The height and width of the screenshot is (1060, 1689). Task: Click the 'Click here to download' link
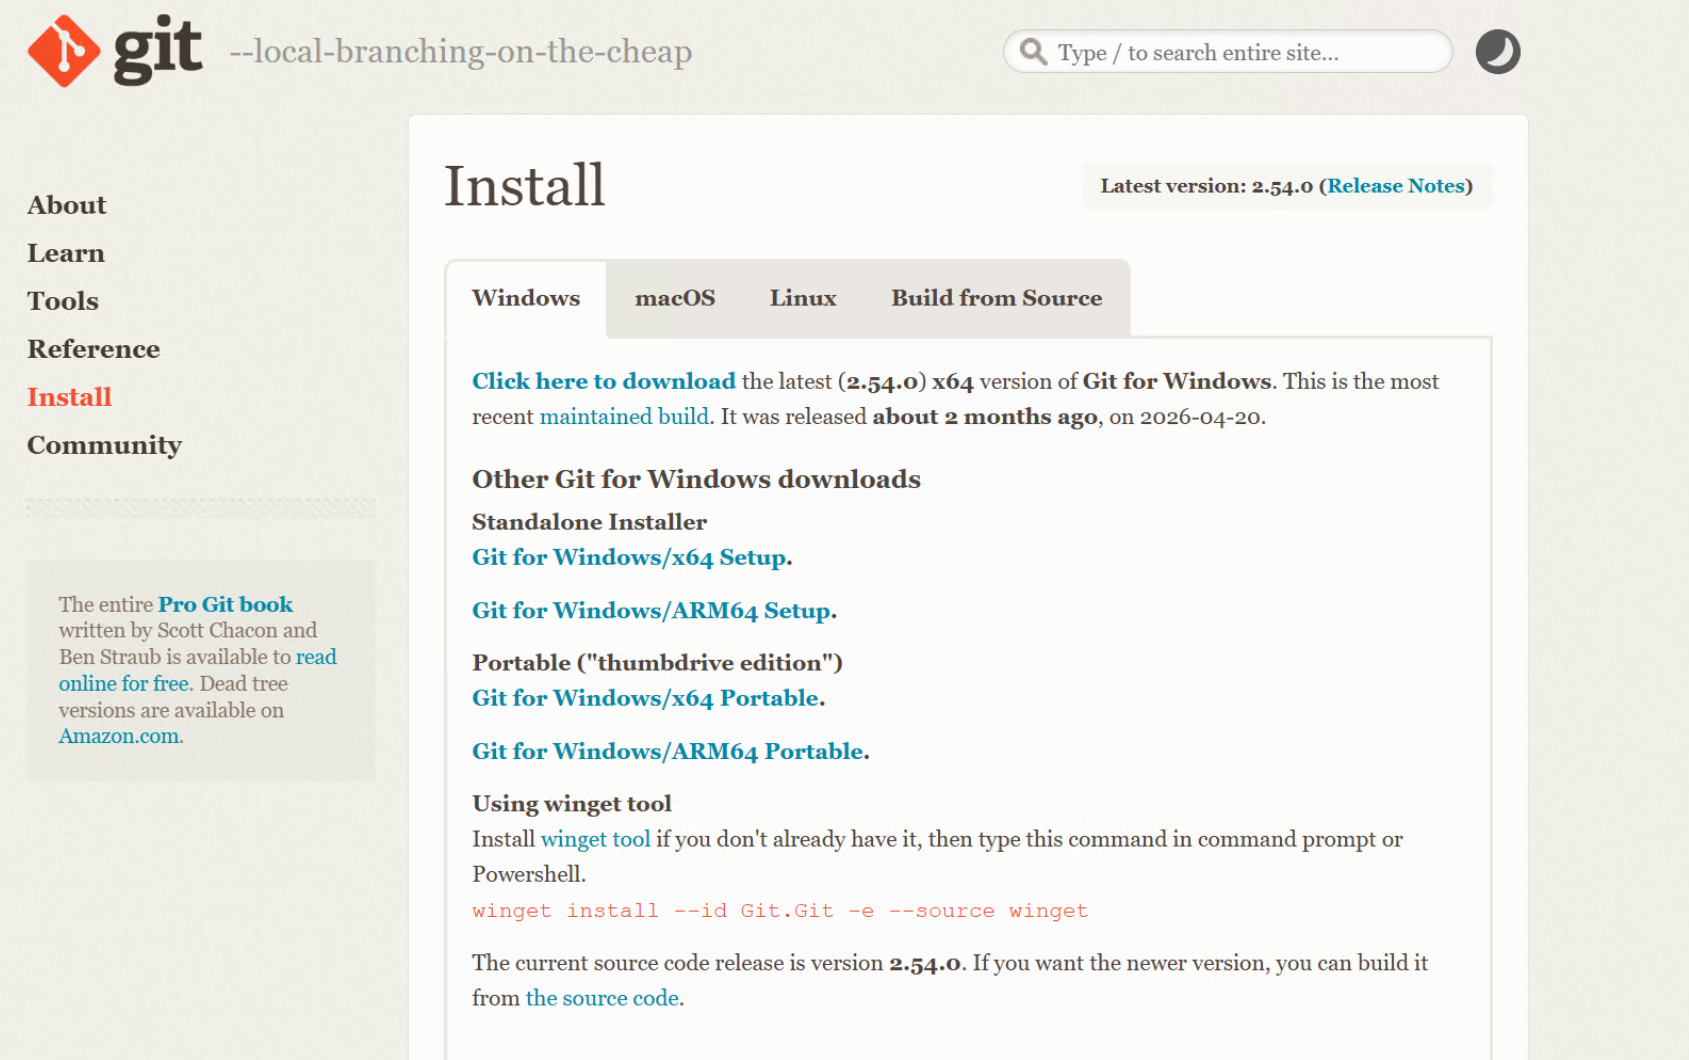click(x=603, y=381)
